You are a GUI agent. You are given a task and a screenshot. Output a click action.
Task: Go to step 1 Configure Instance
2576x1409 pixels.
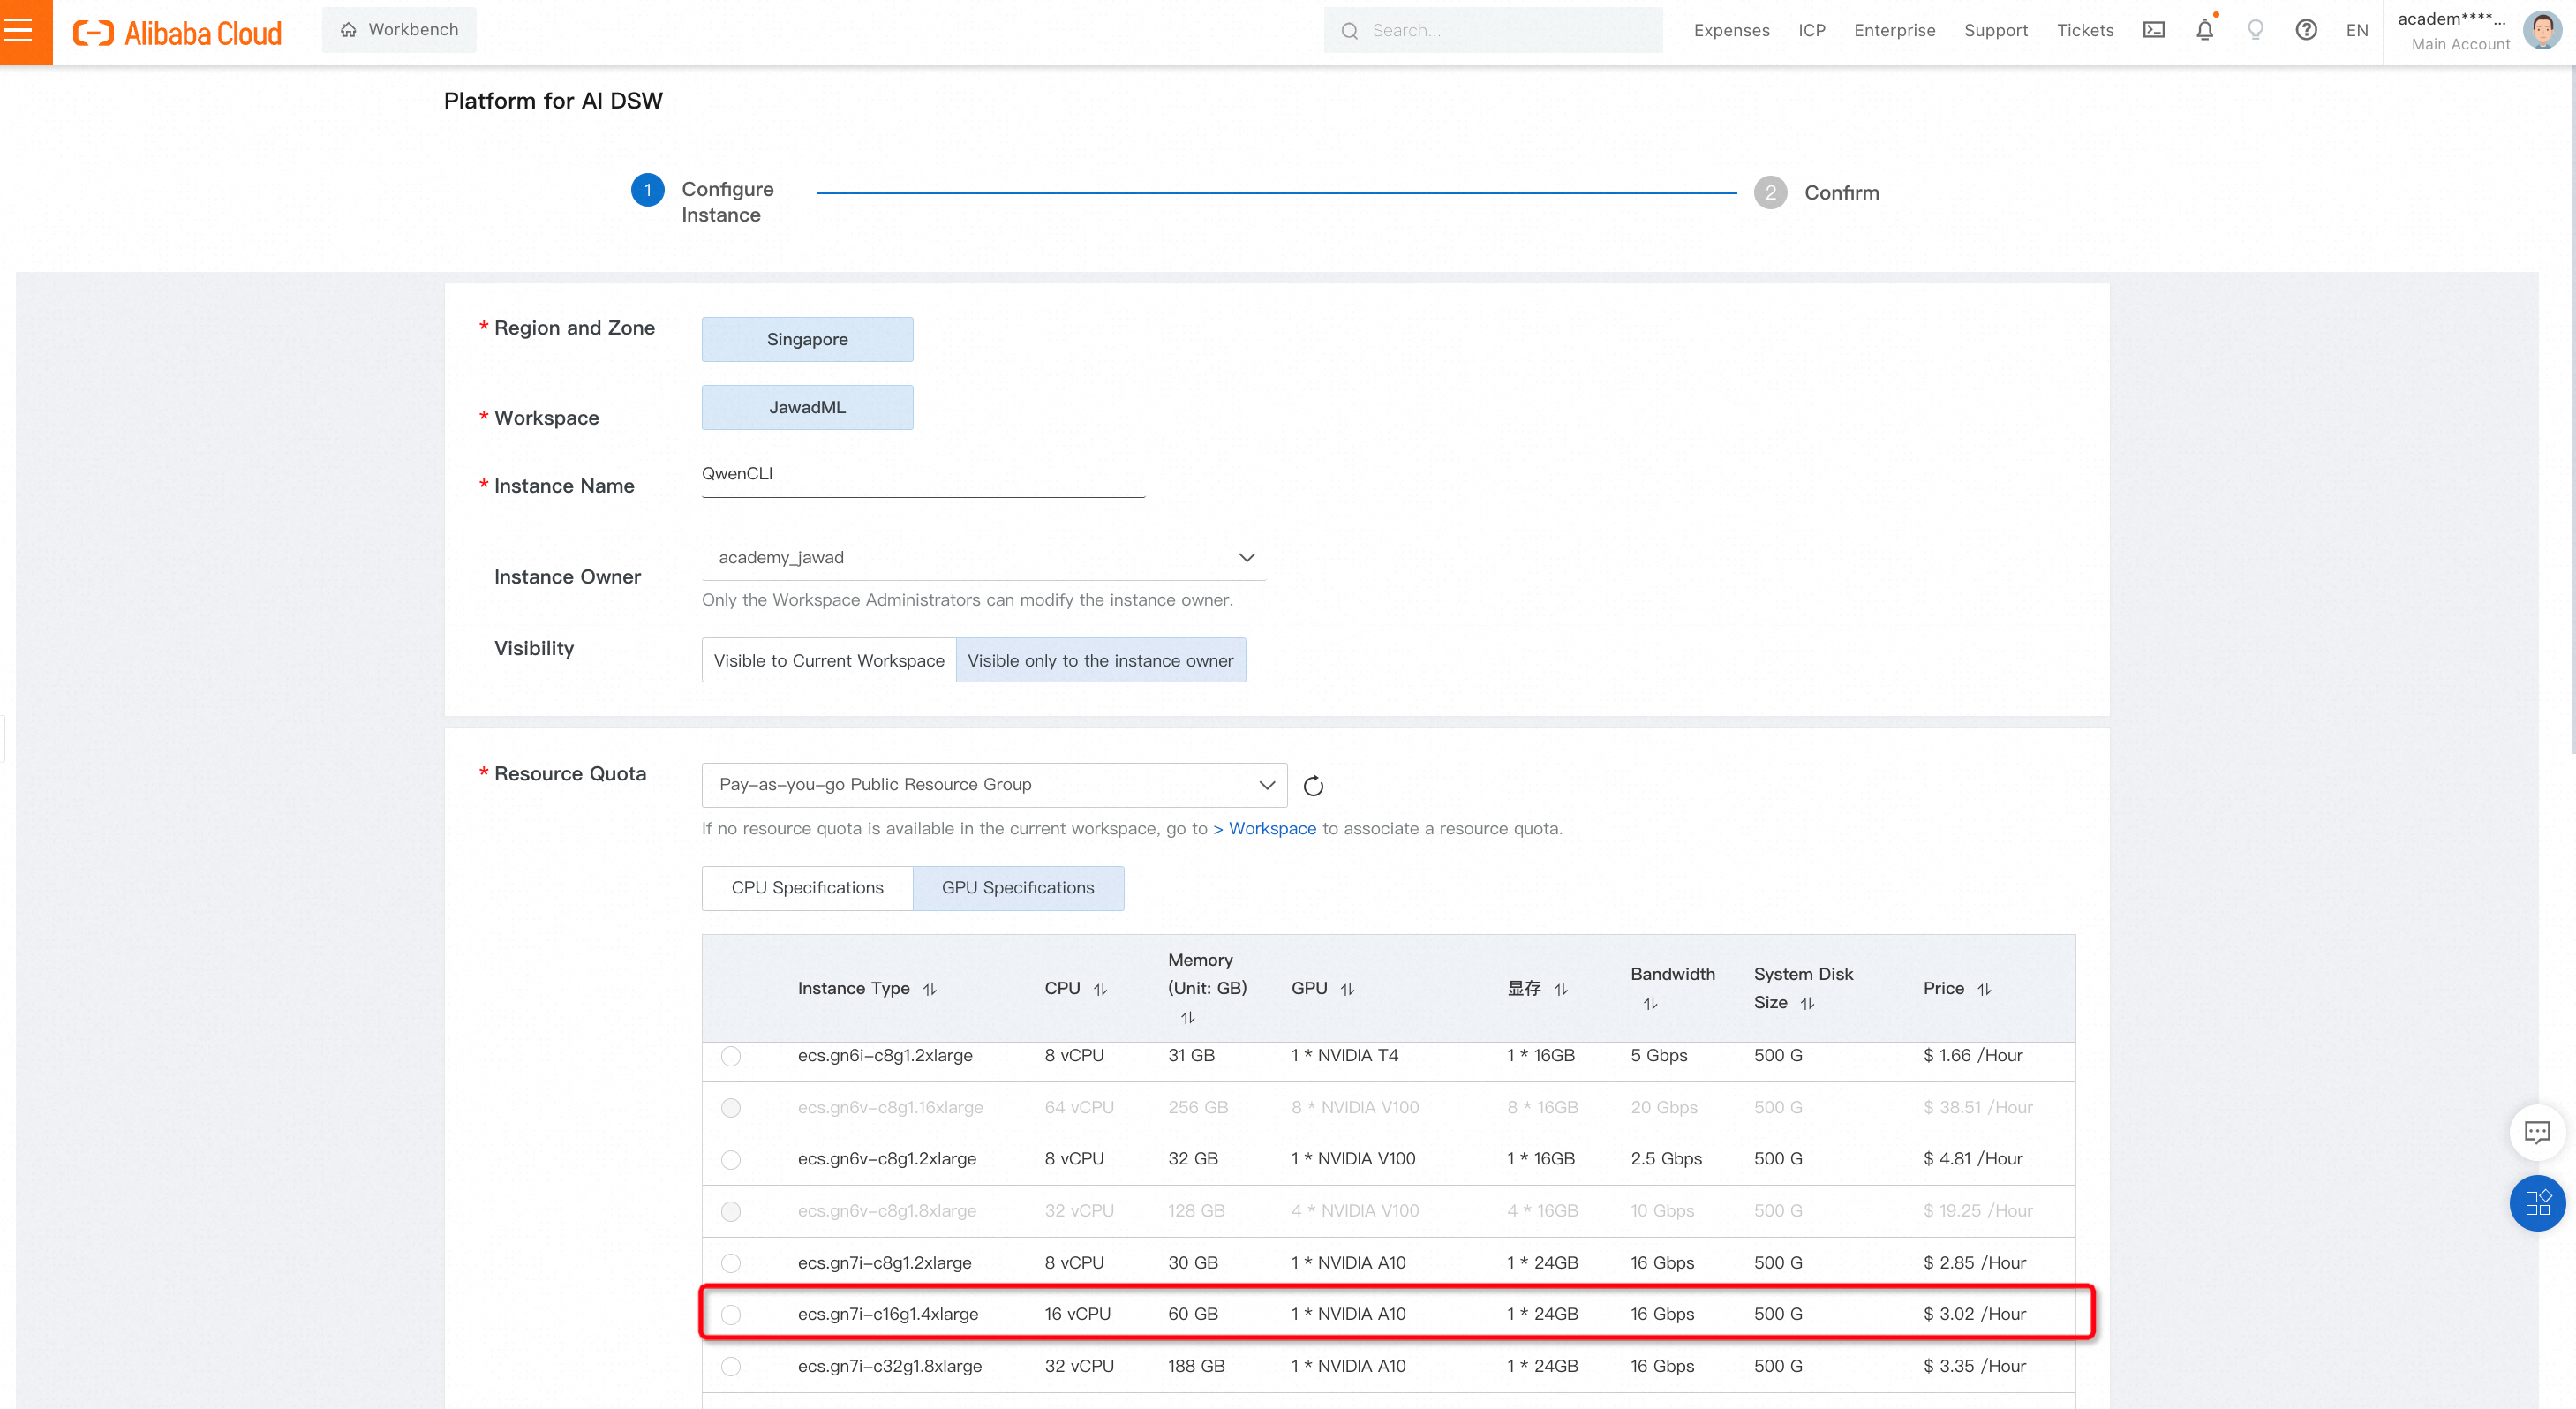702,201
